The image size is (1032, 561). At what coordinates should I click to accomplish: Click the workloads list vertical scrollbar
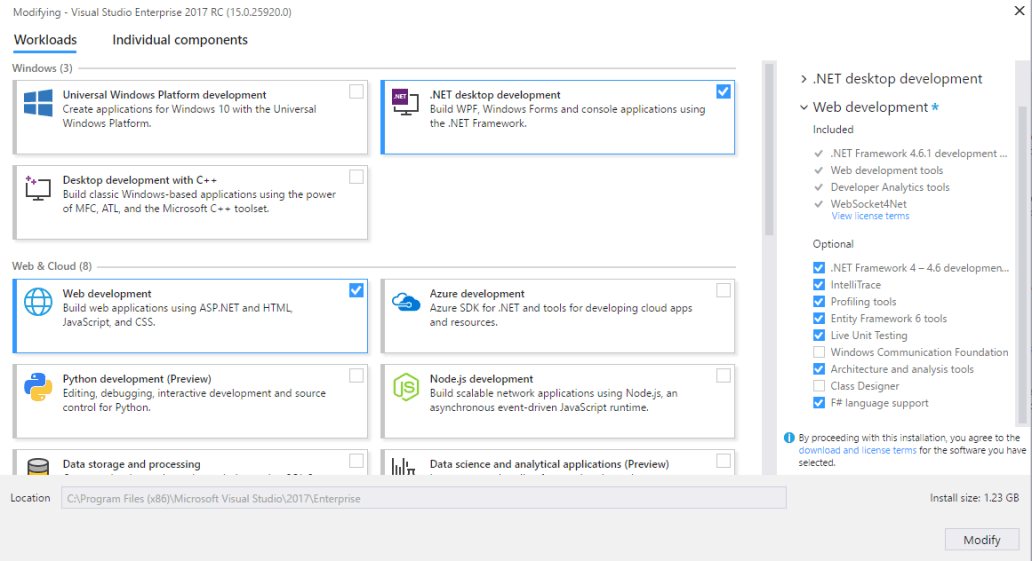click(768, 150)
